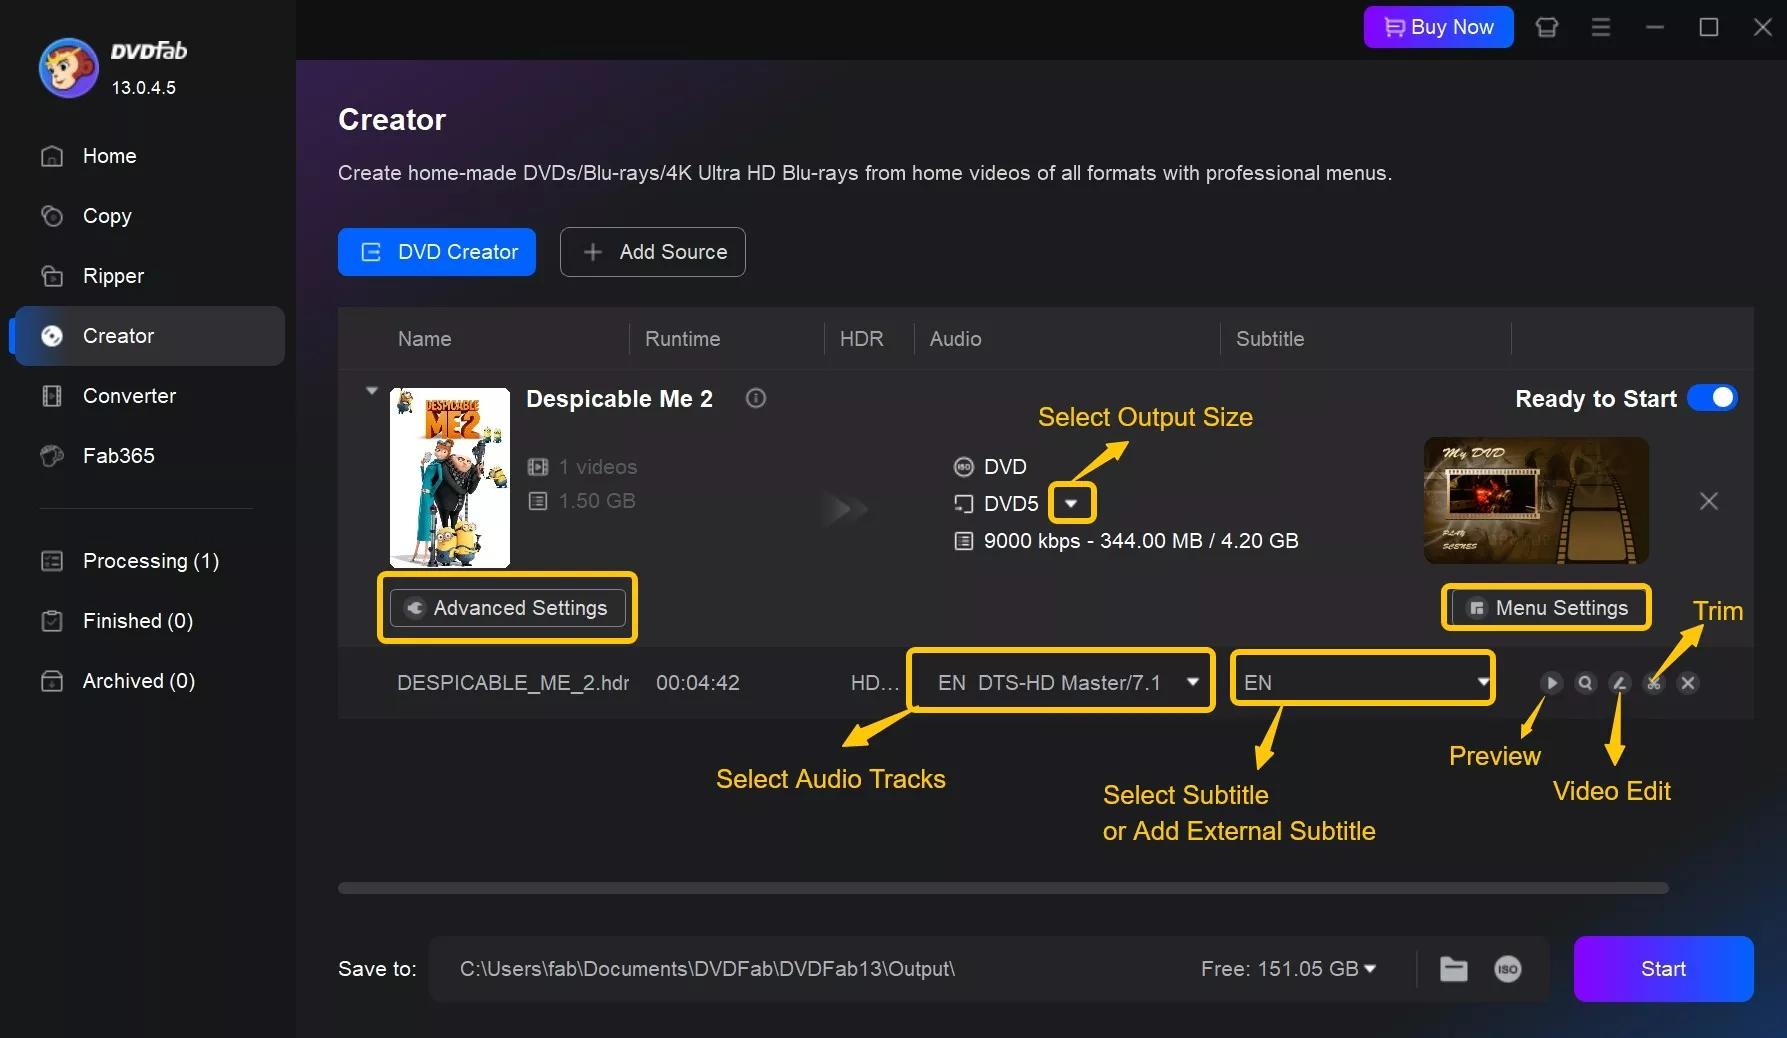
Task: Preview the DESPICABLE_ME_2.hdr video
Action: (x=1552, y=683)
